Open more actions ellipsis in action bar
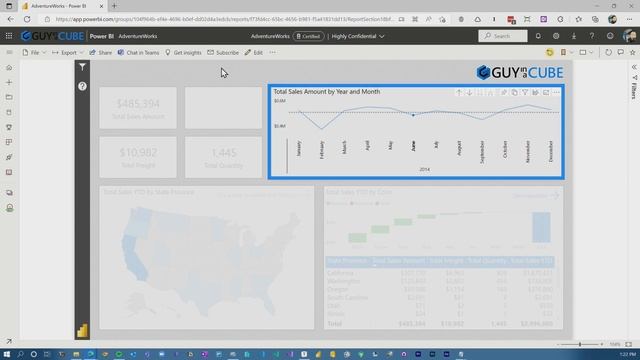Viewport: 640px width, 360px height. point(272,53)
